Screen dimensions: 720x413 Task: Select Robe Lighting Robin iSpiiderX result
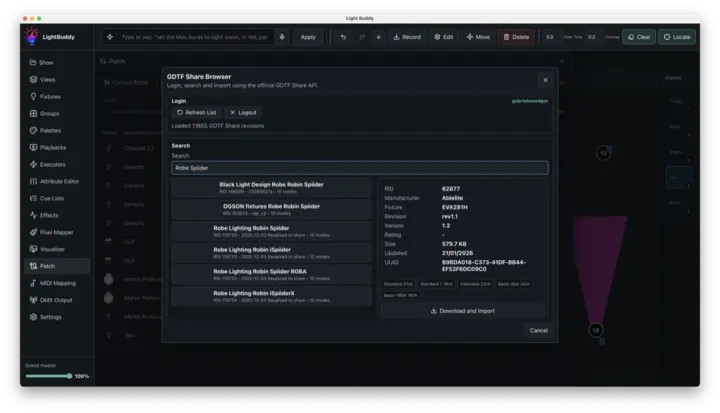click(271, 296)
